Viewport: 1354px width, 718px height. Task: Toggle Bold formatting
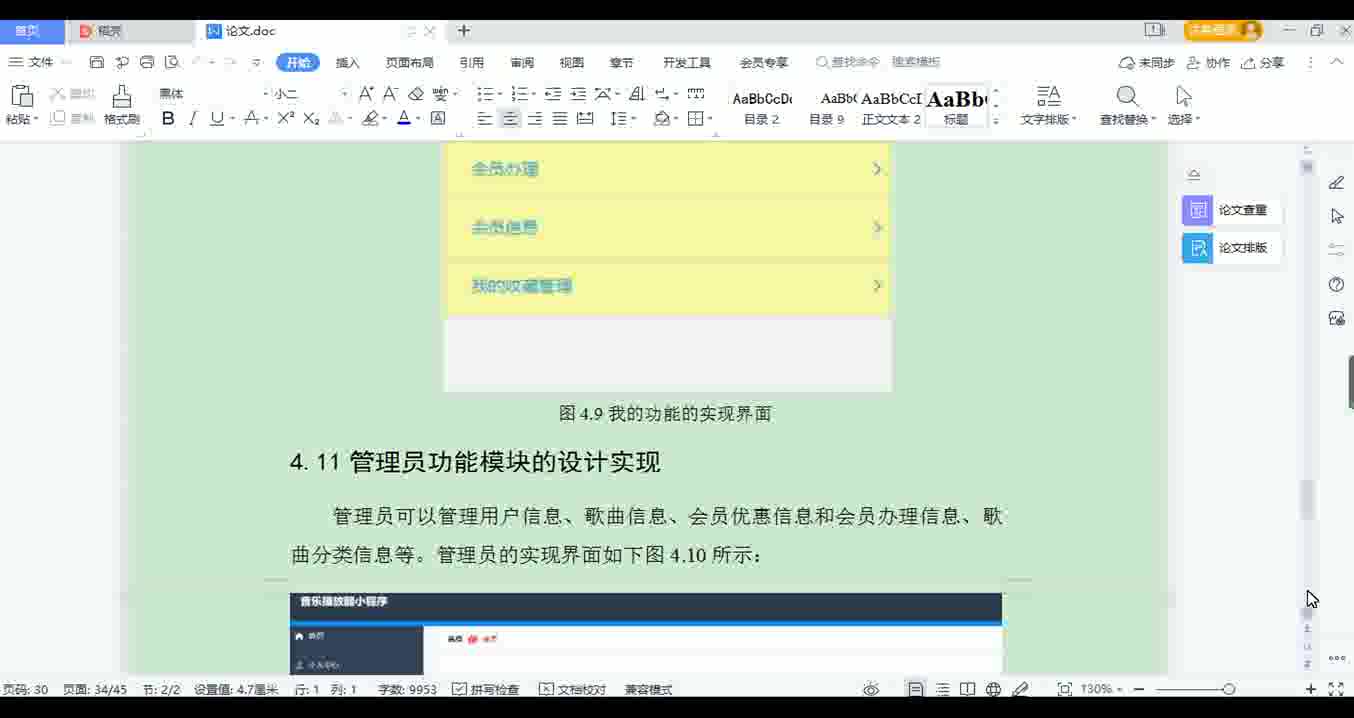tap(168, 118)
